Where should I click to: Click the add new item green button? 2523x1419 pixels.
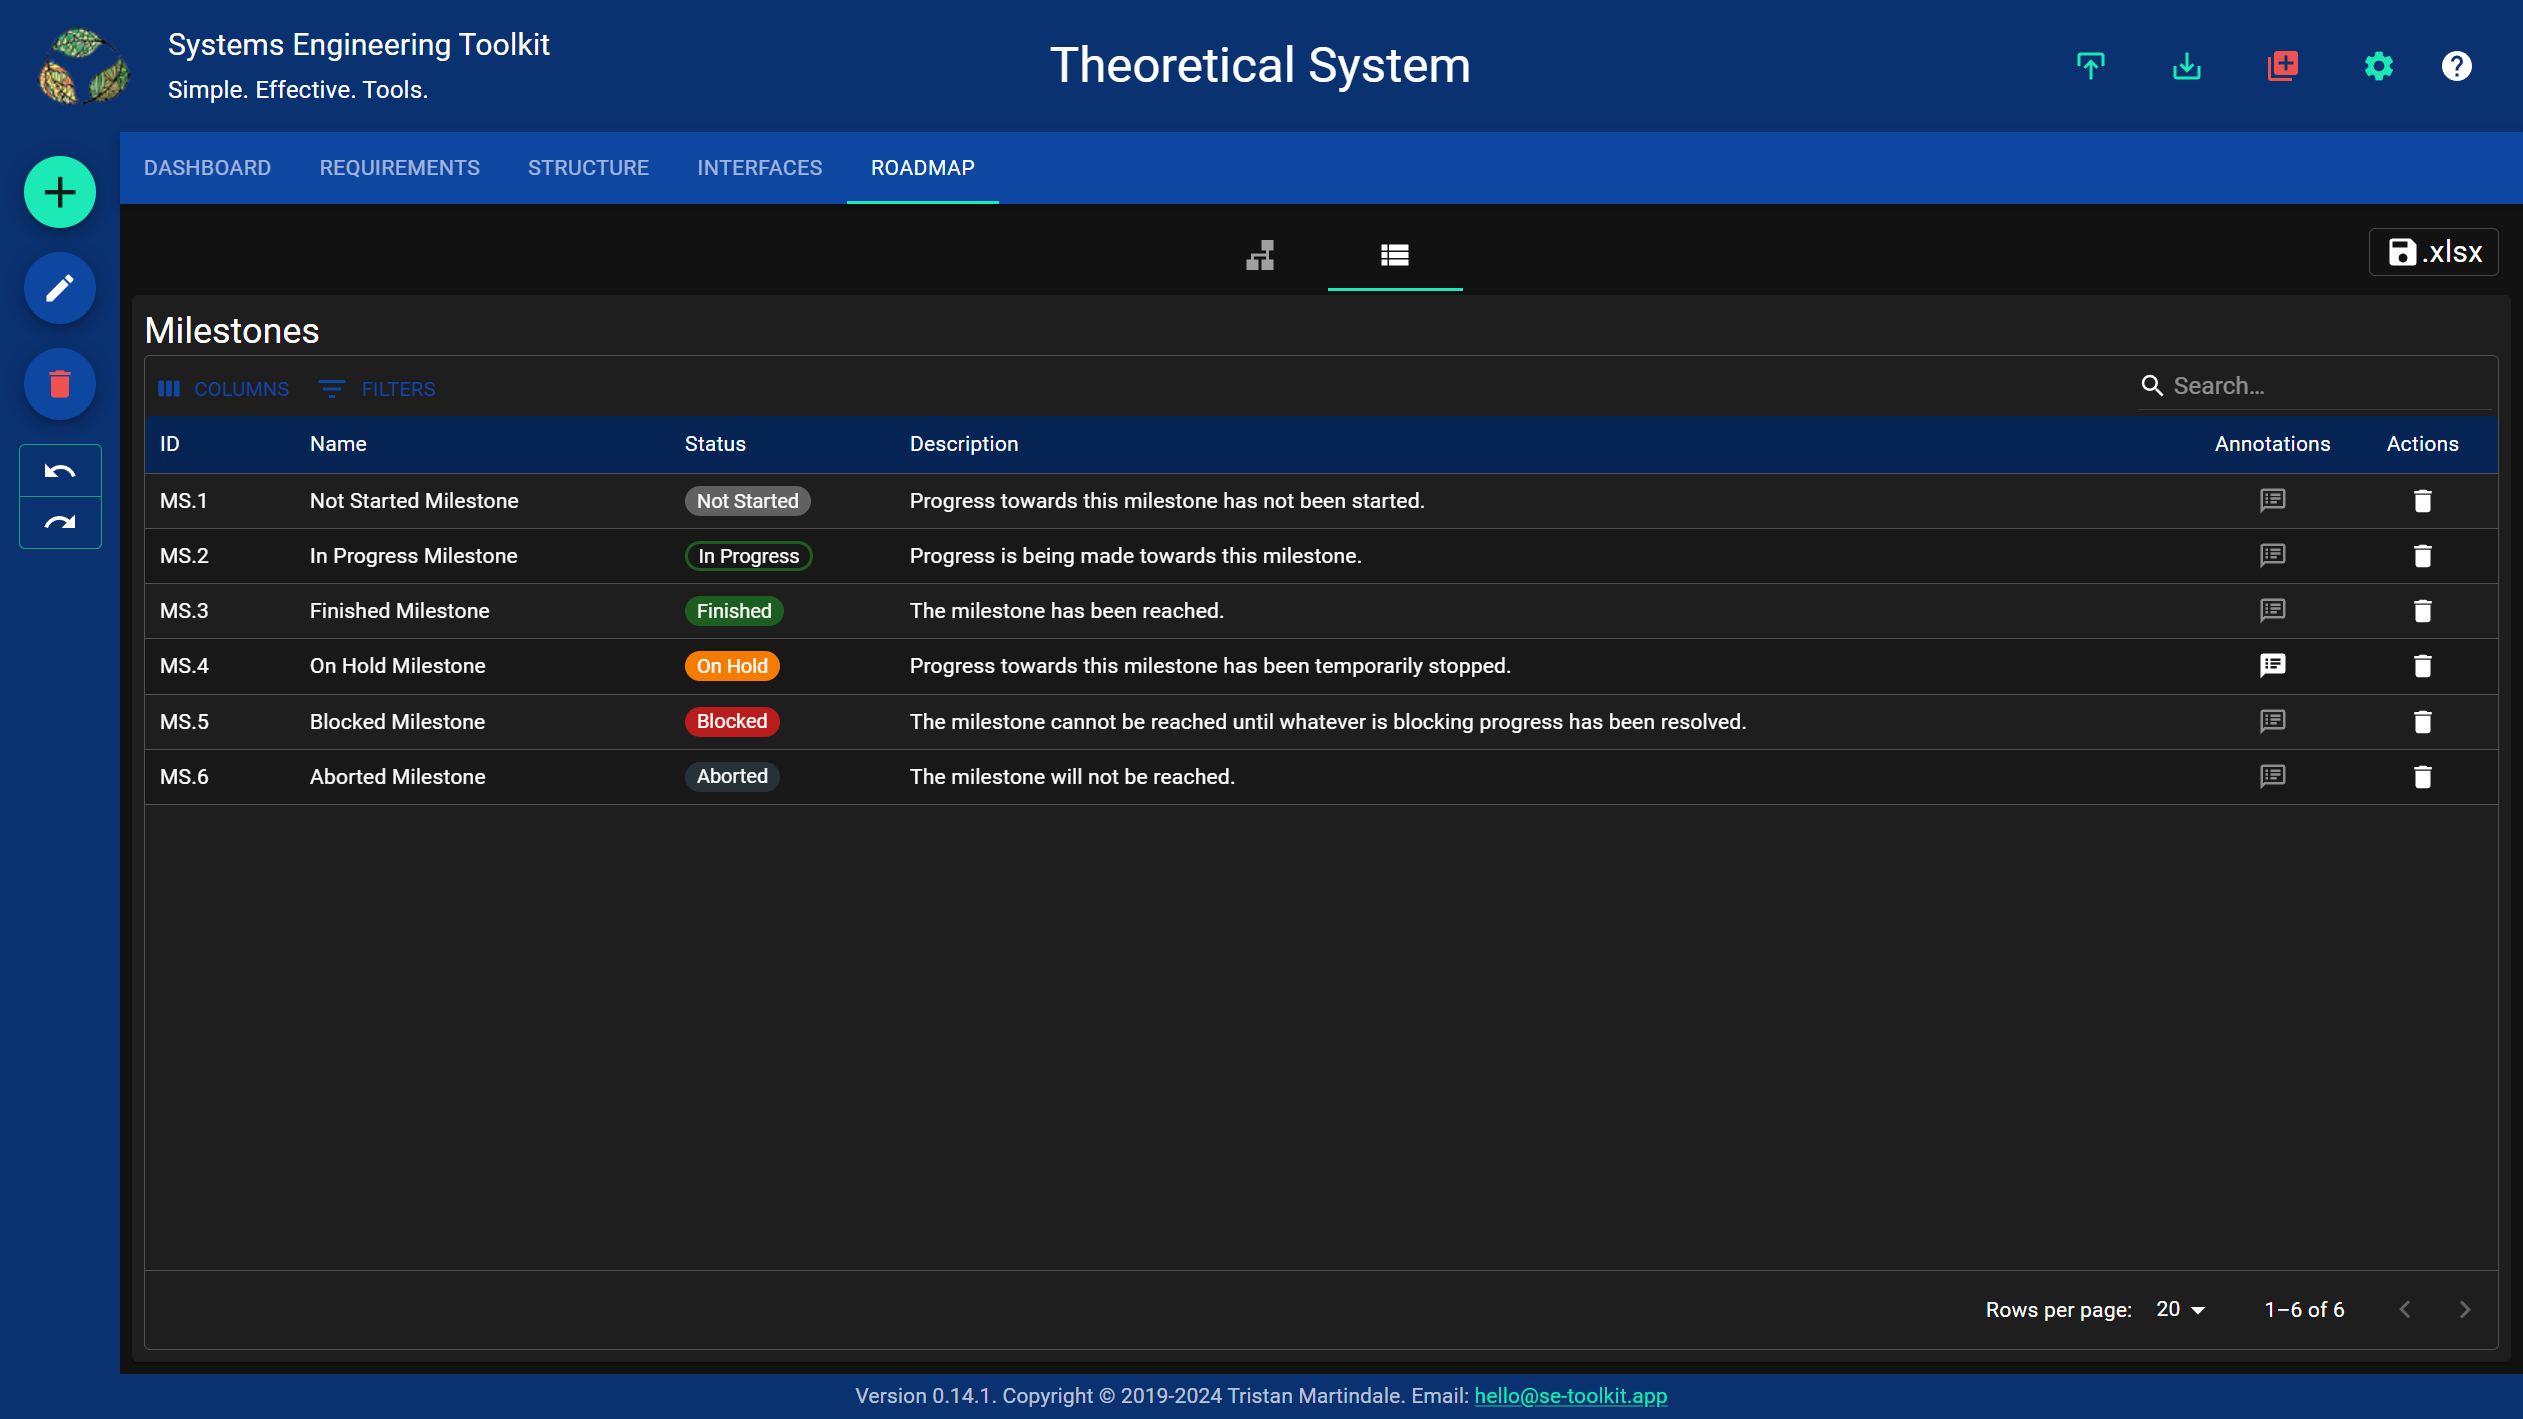click(61, 191)
